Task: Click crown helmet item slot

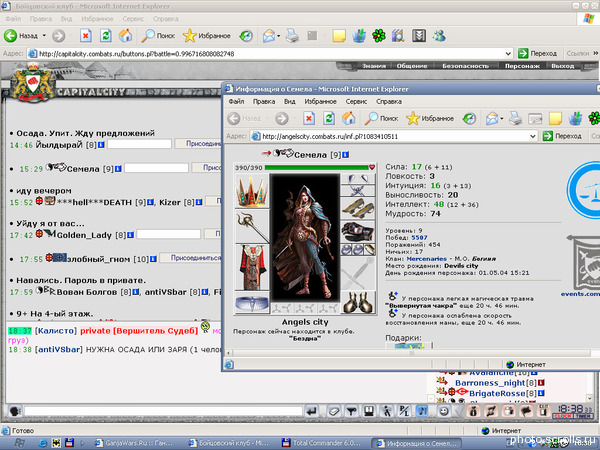Action: tap(251, 191)
